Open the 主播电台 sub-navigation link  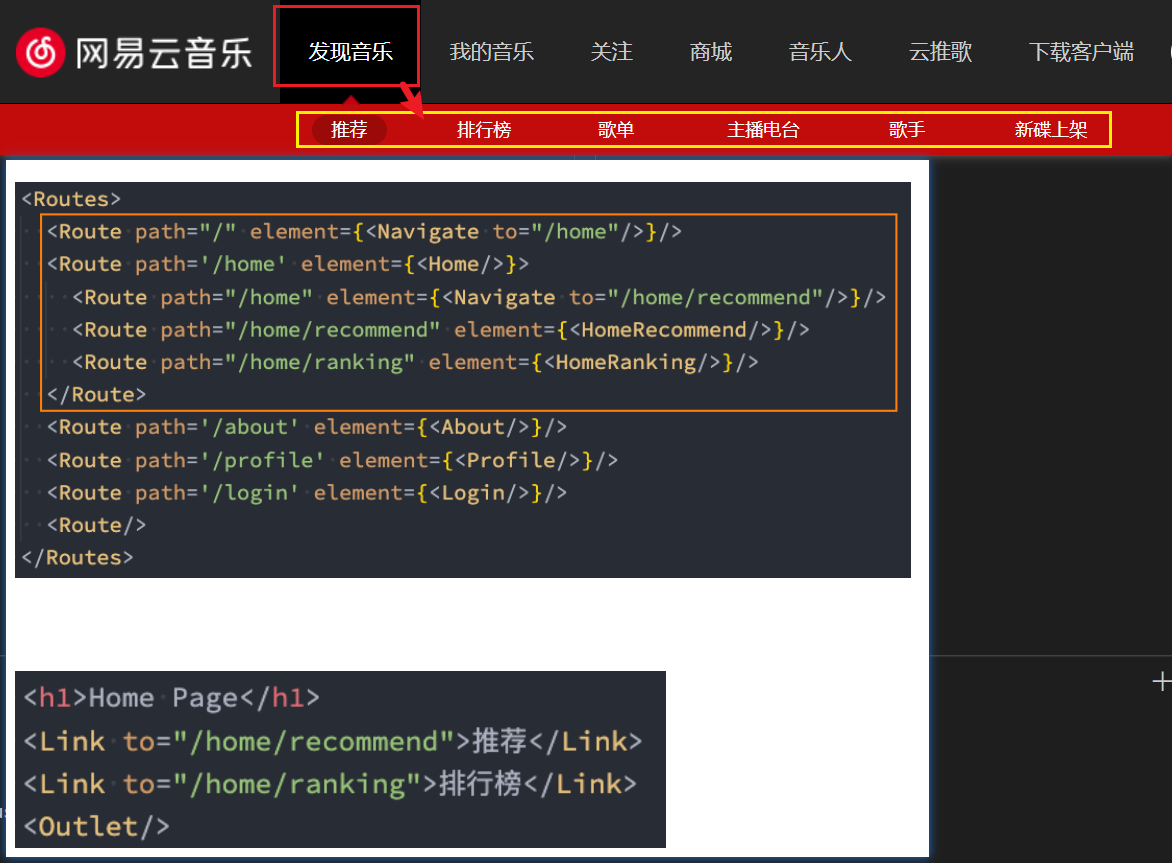pyautogui.click(x=763, y=129)
